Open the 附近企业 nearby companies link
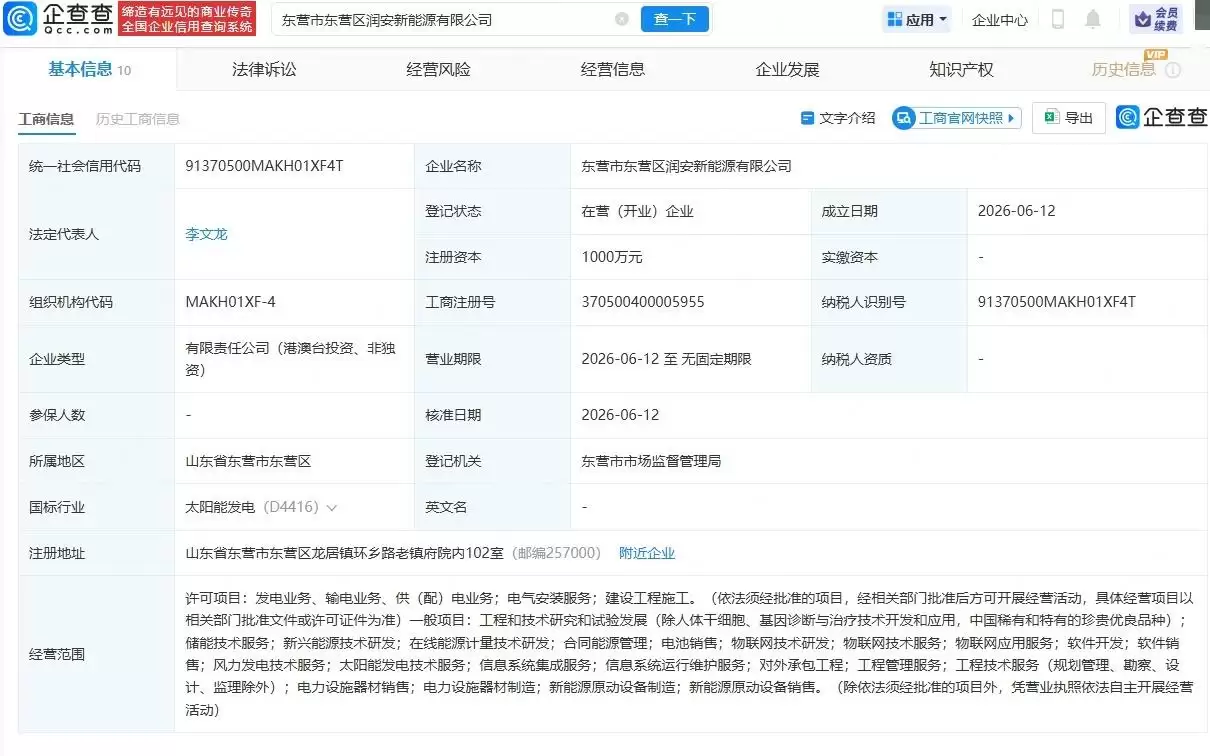The width and height of the screenshot is (1210, 756). (647, 552)
